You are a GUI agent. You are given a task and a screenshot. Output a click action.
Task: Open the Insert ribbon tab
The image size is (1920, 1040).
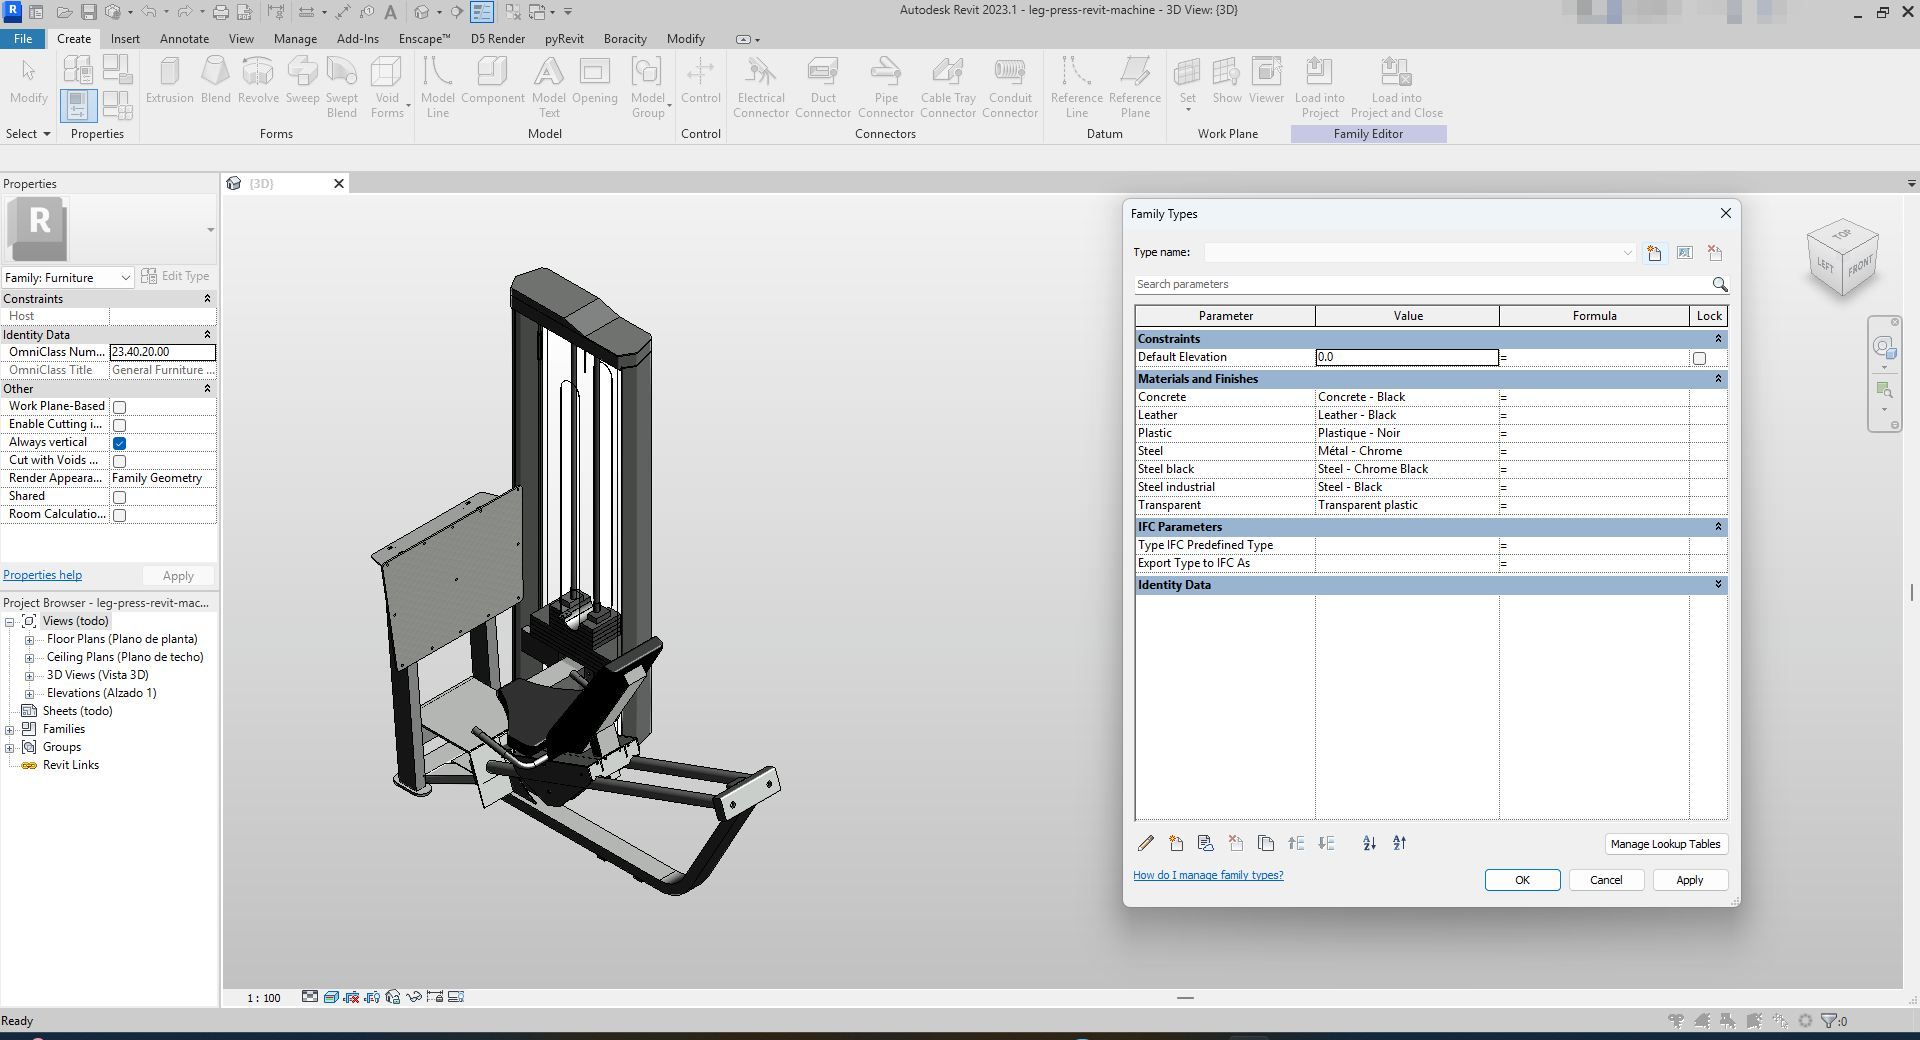tap(125, 39)
